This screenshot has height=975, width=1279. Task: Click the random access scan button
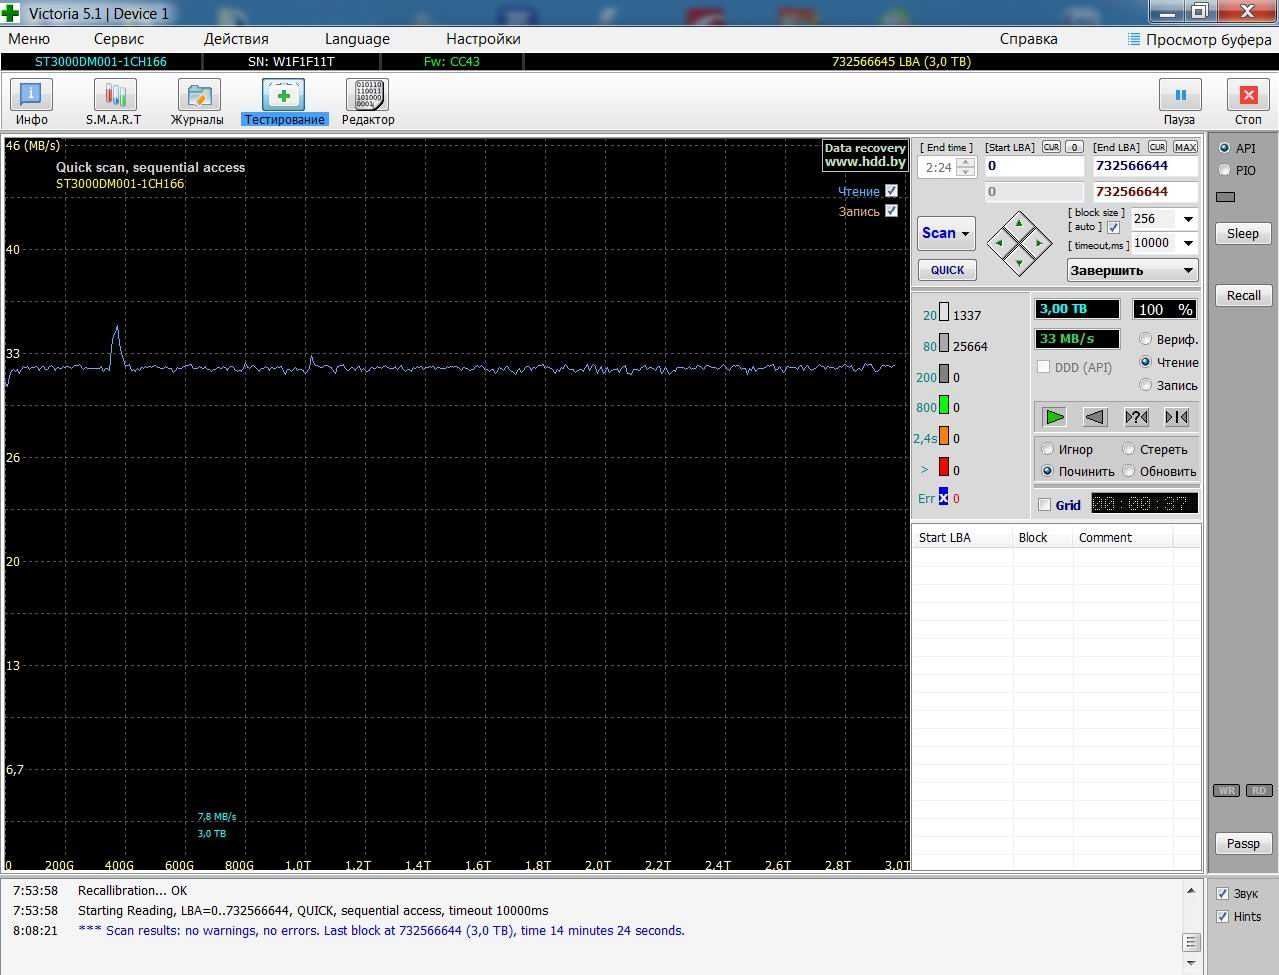[x=1136, y=417]
